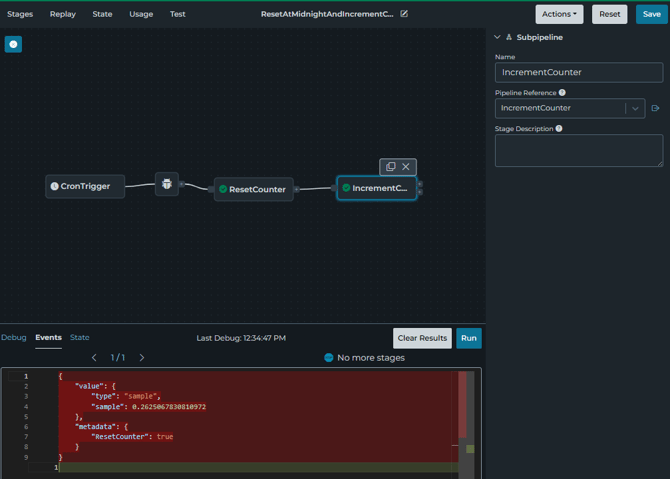
Task: Click the green check on ResetCounter node
Action: click(223, 189)
